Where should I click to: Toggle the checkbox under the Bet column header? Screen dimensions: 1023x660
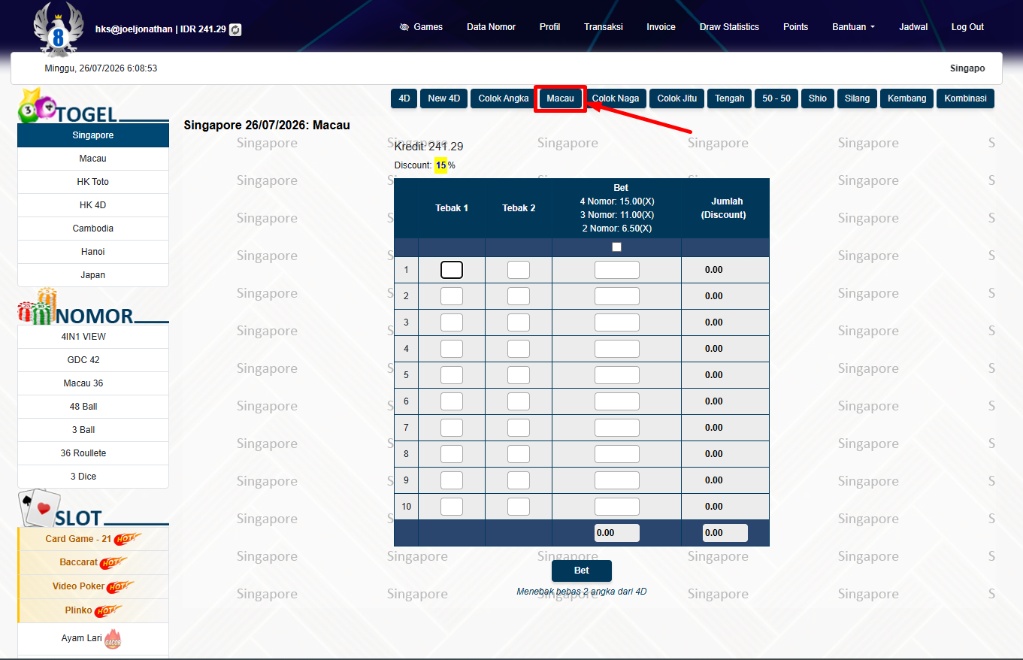tap(617, 247)
